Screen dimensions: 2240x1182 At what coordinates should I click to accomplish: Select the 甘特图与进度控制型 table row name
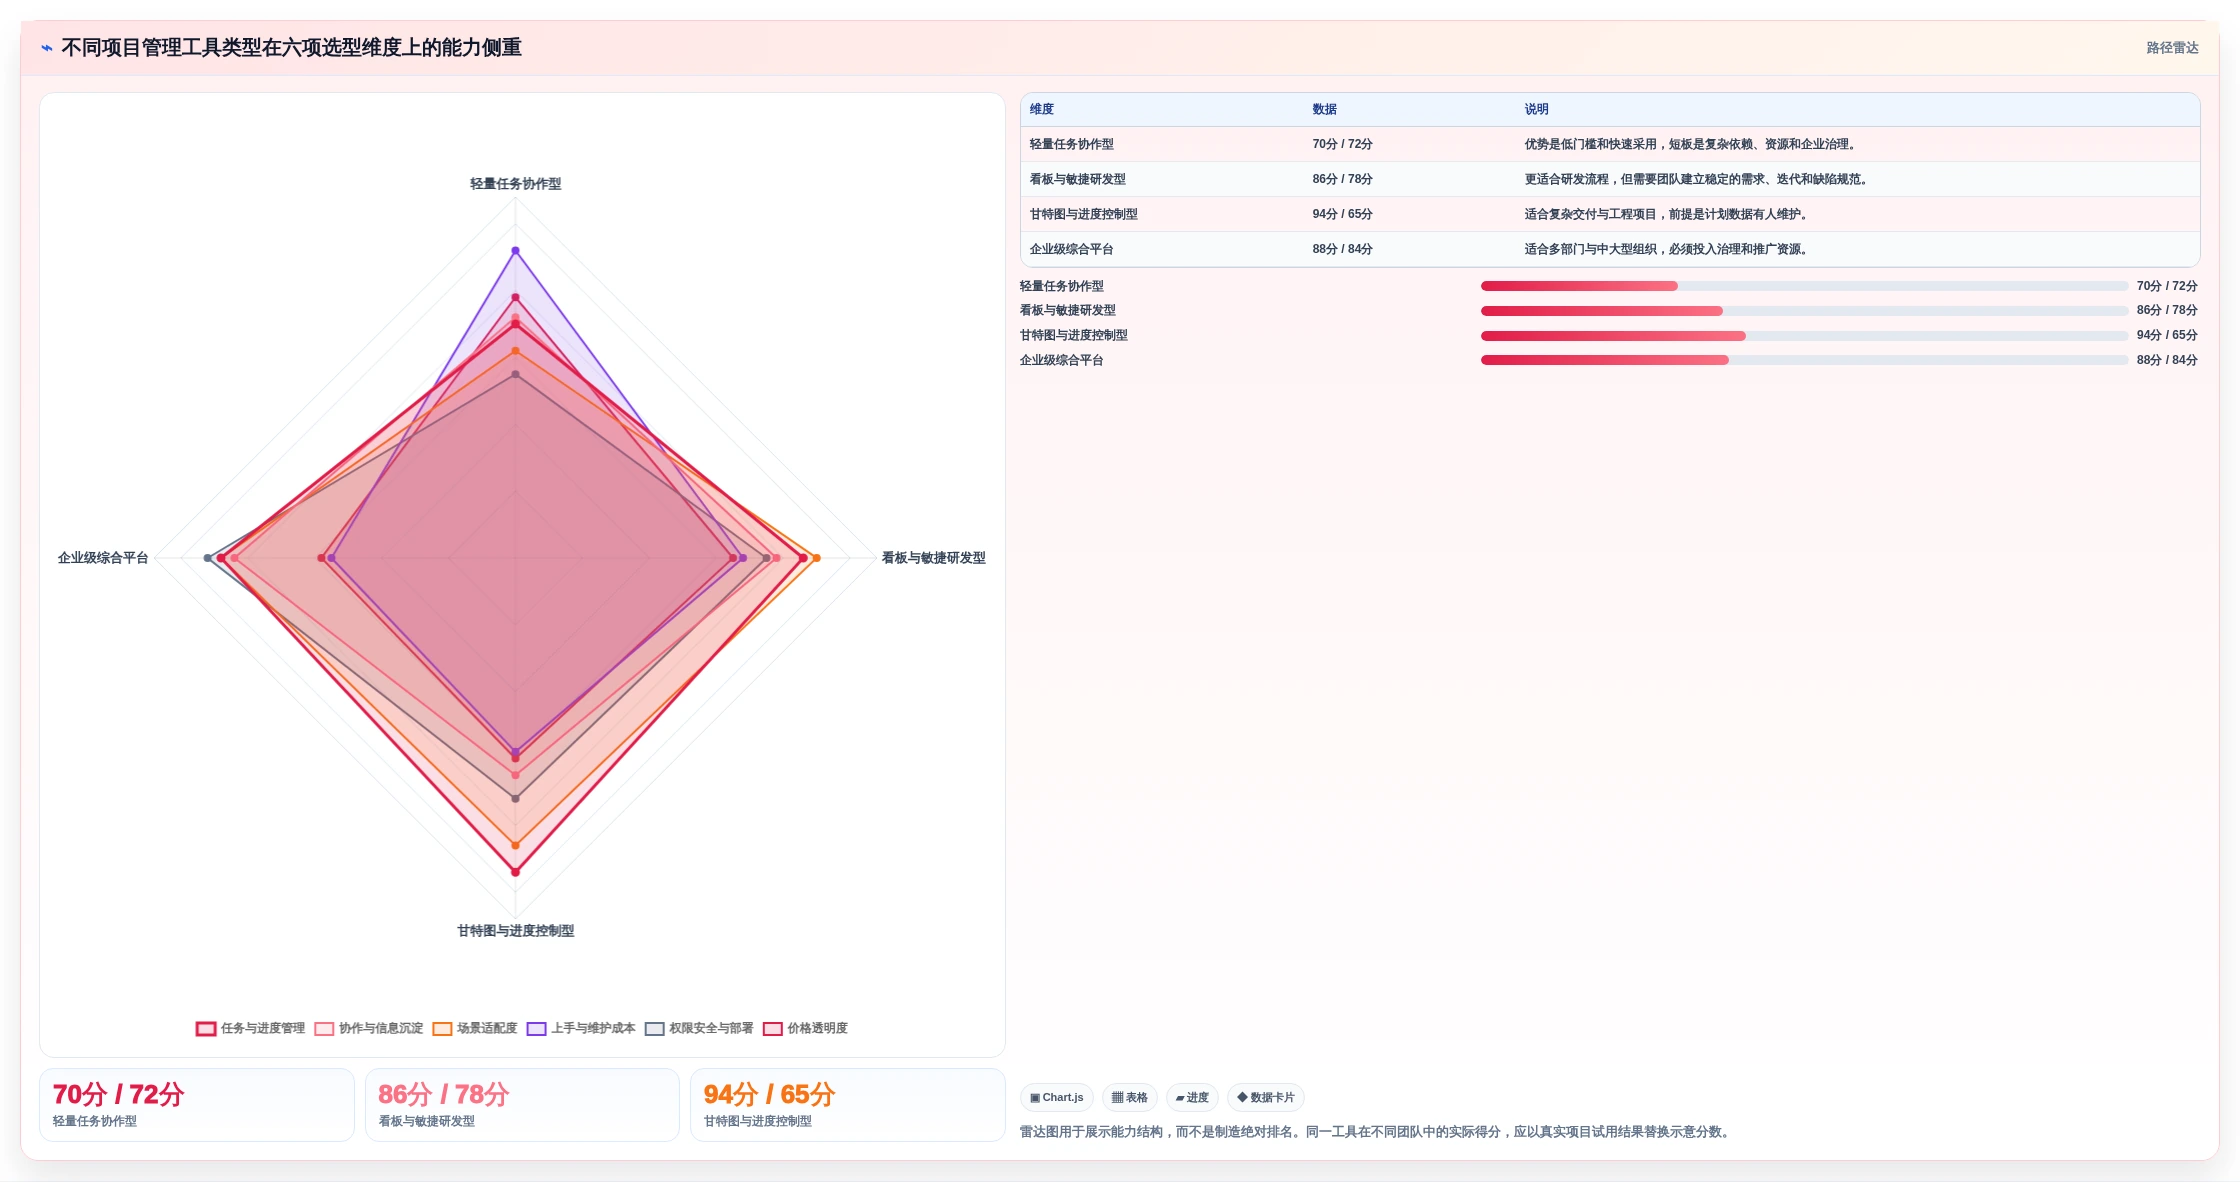(x=1084, y=214)
